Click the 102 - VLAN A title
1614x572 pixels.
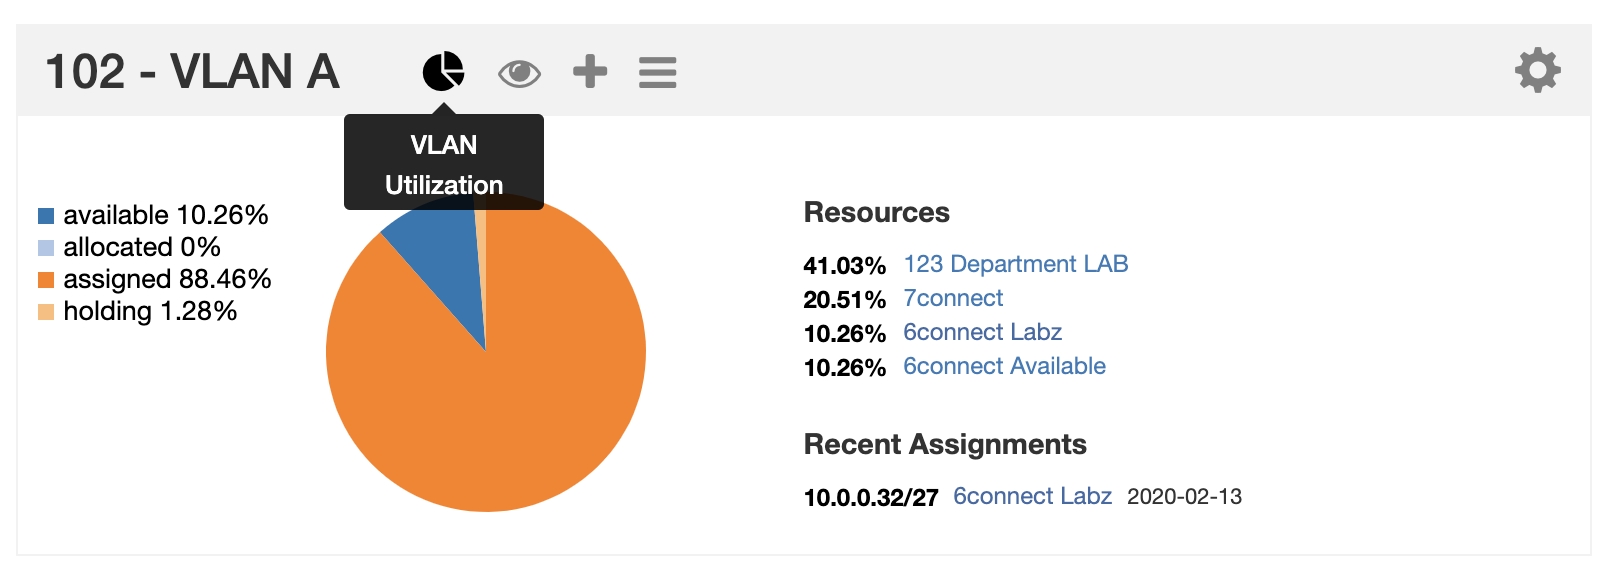tap(192, 72)
